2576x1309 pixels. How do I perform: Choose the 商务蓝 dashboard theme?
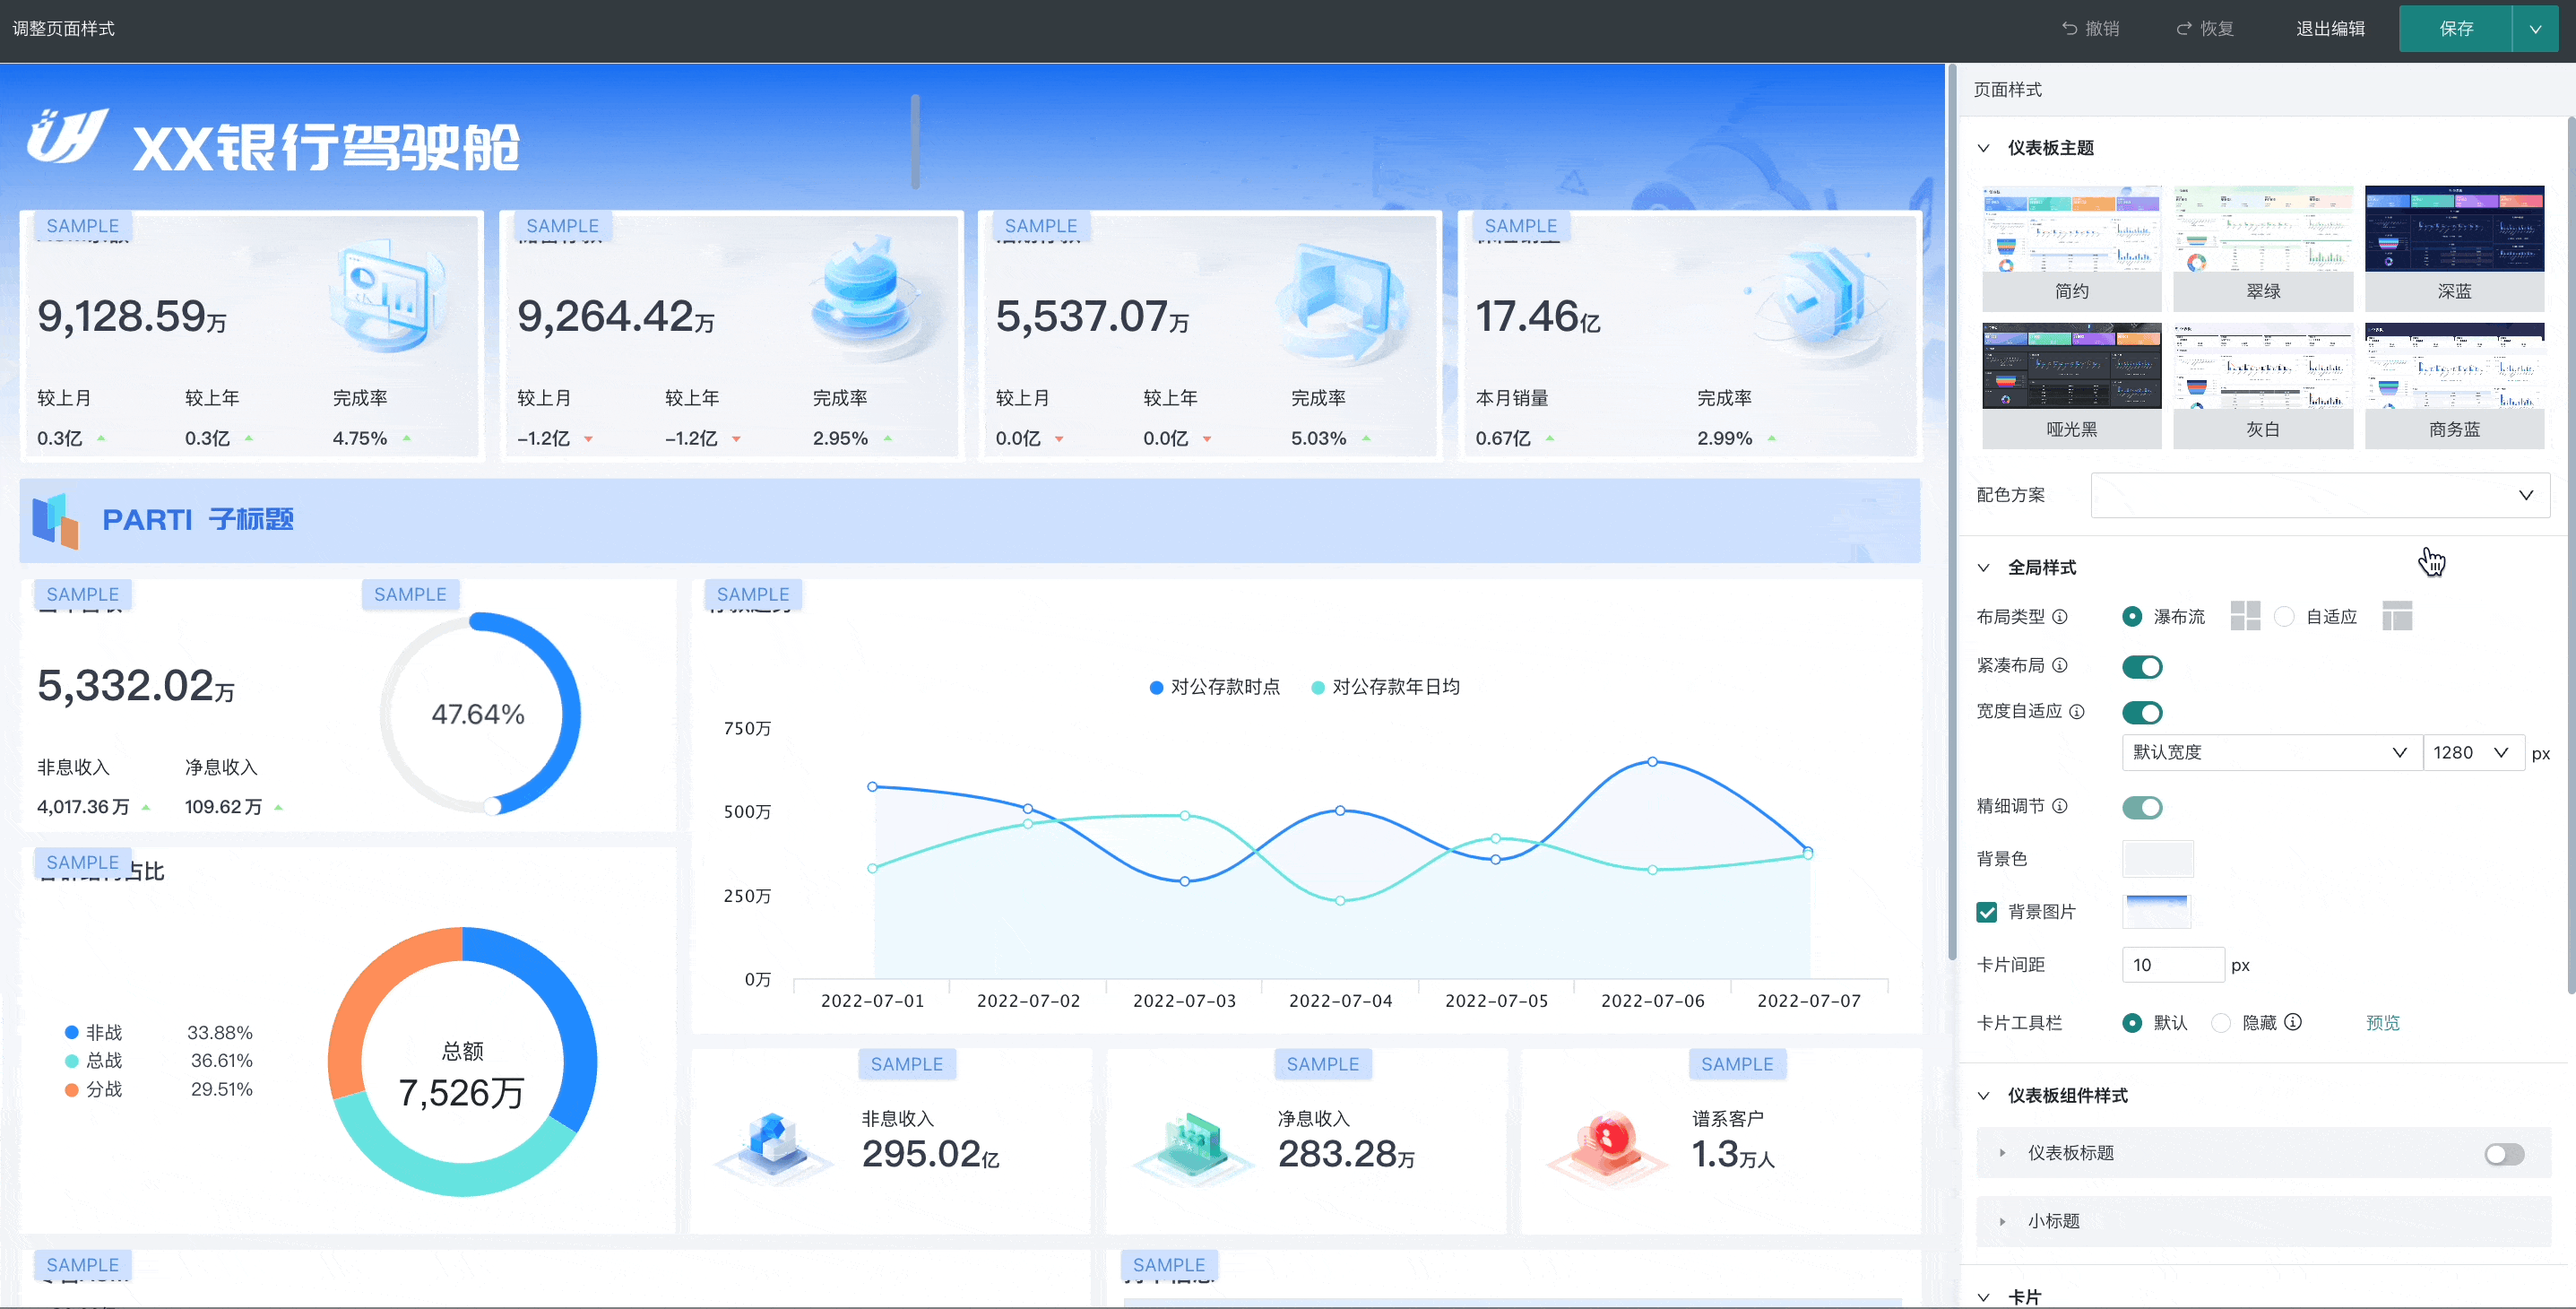click(2454, 385)
